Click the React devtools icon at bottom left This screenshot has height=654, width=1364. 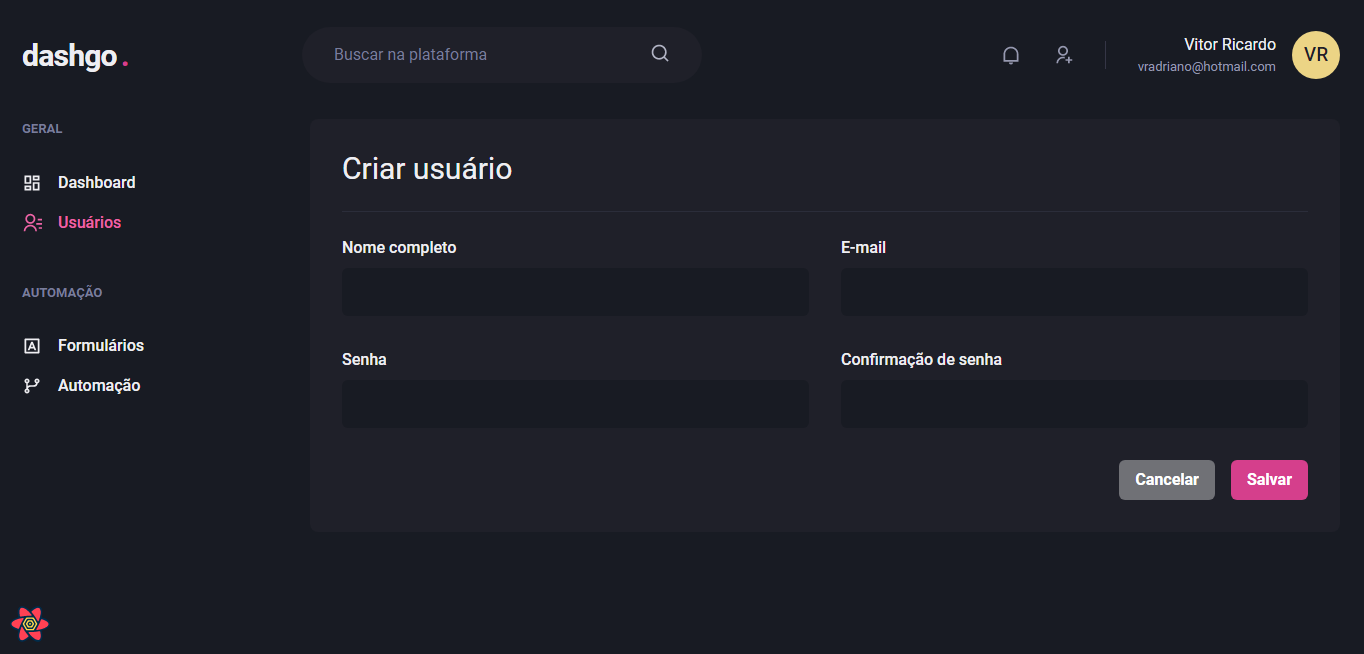pos(30,623)
